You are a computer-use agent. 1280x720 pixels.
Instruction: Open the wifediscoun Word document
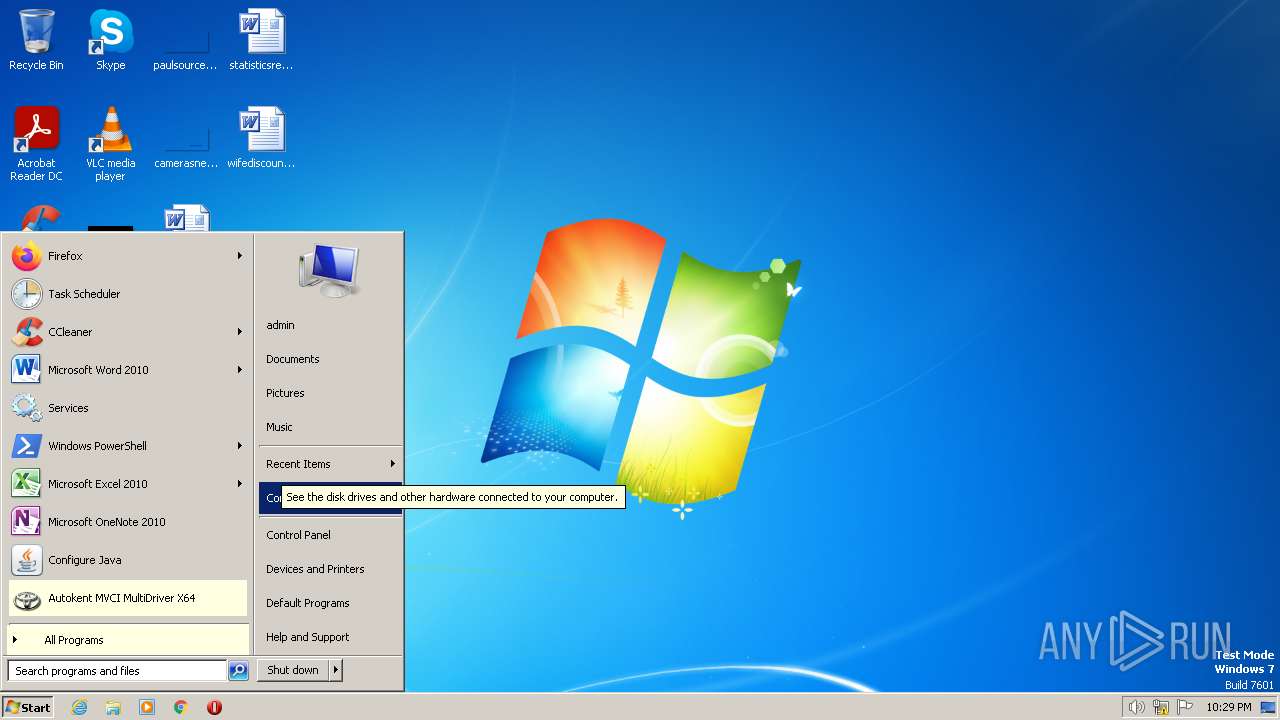tap(261, 138)
